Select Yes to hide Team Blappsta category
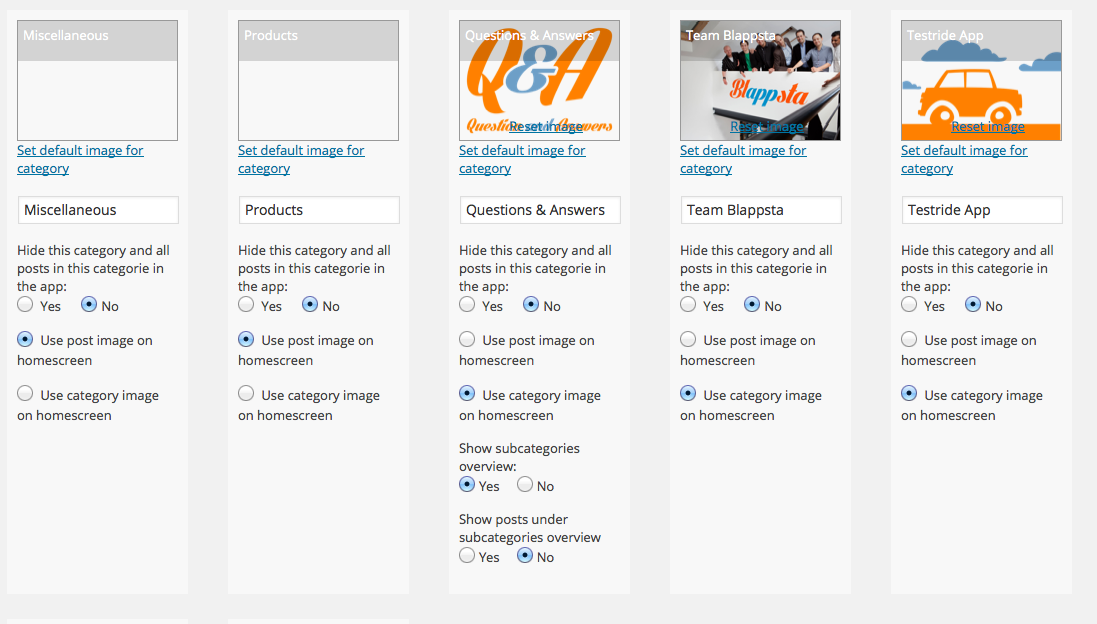This screenshot has width=1097, height=624. coord(688,304)
